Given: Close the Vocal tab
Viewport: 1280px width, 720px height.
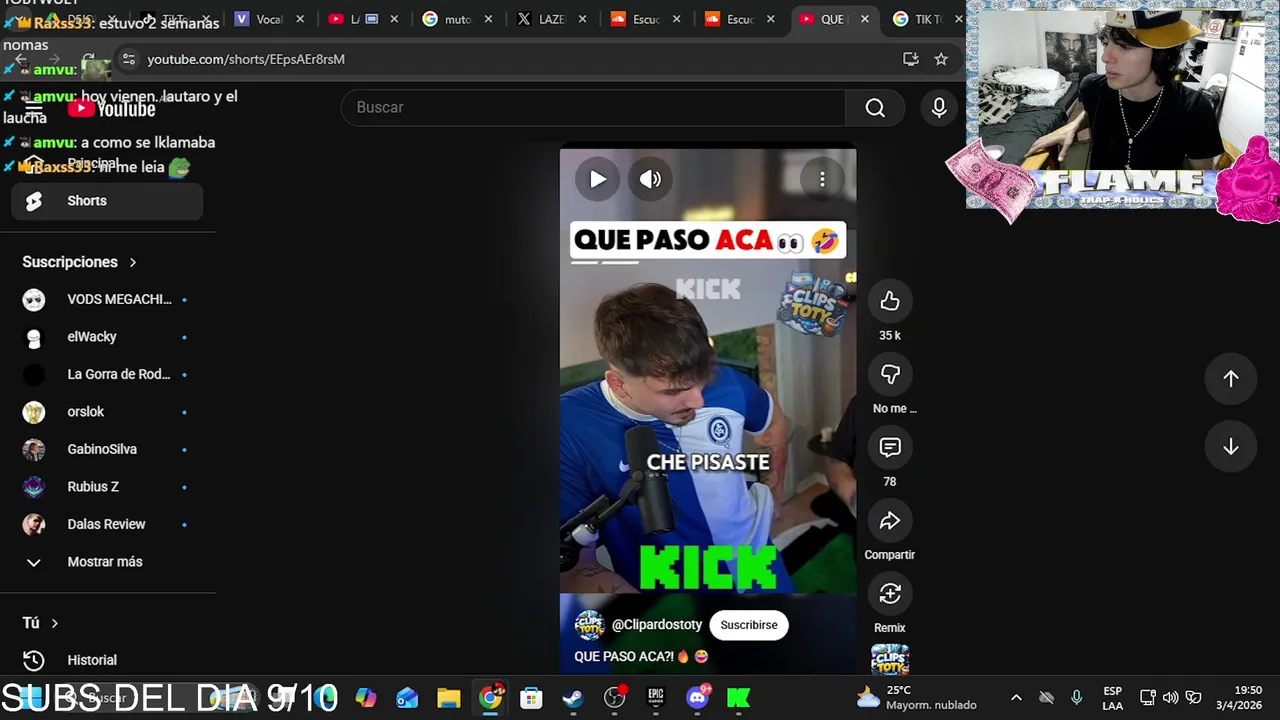Looking at the screenshot, I should (300, 19).
